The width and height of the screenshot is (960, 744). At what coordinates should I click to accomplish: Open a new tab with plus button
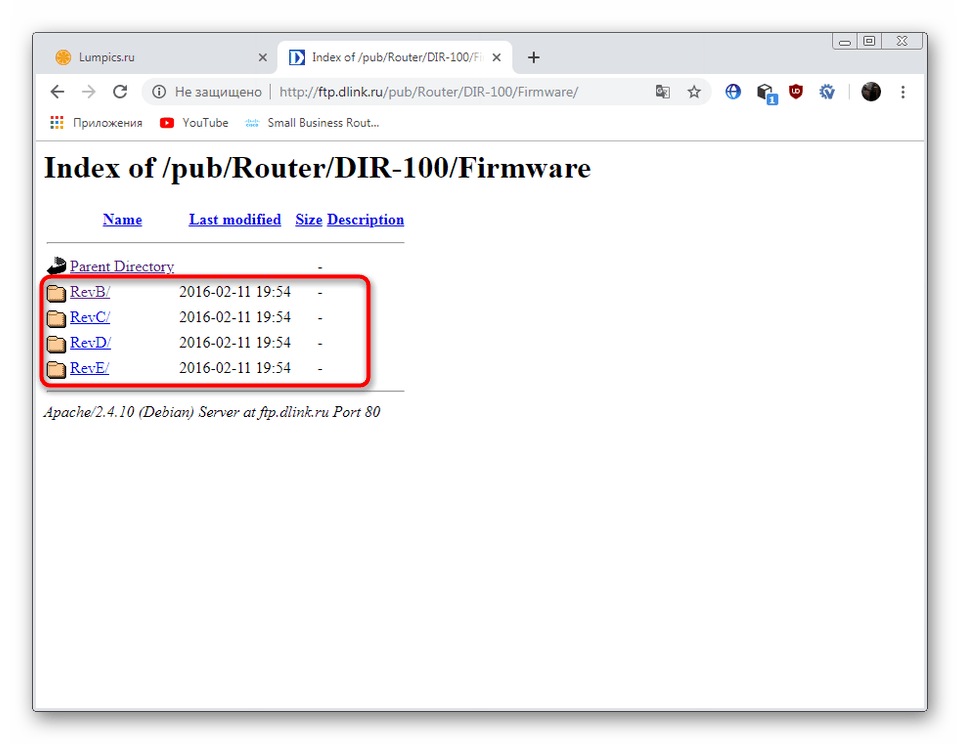coord(533,58)
